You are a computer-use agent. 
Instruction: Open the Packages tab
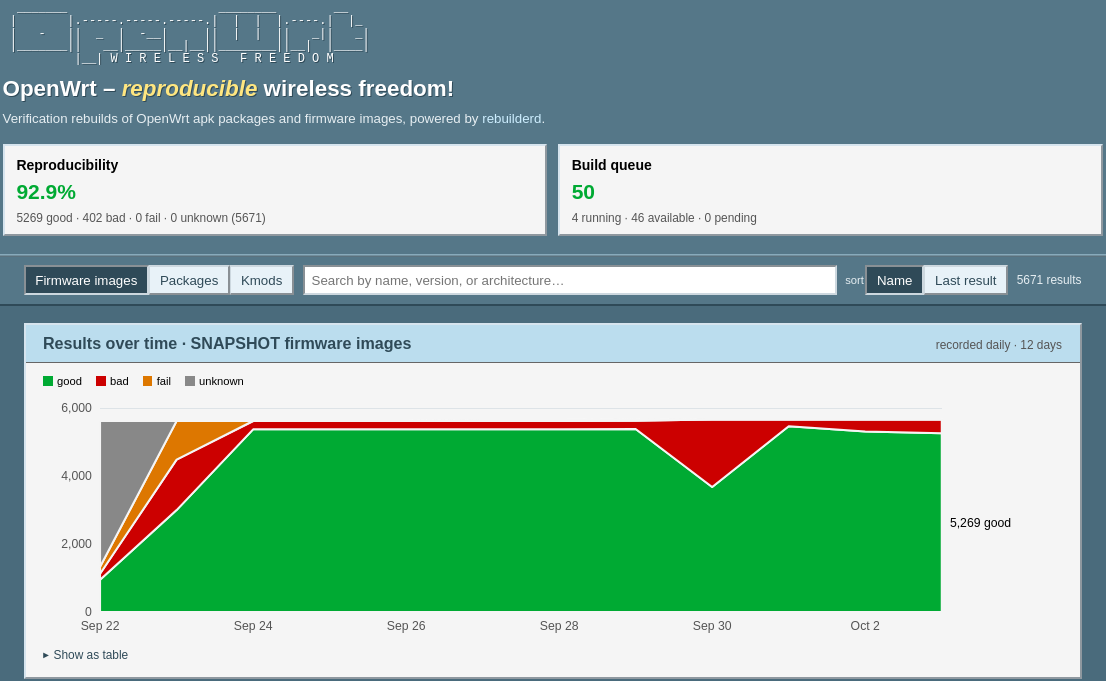[189, 280]
